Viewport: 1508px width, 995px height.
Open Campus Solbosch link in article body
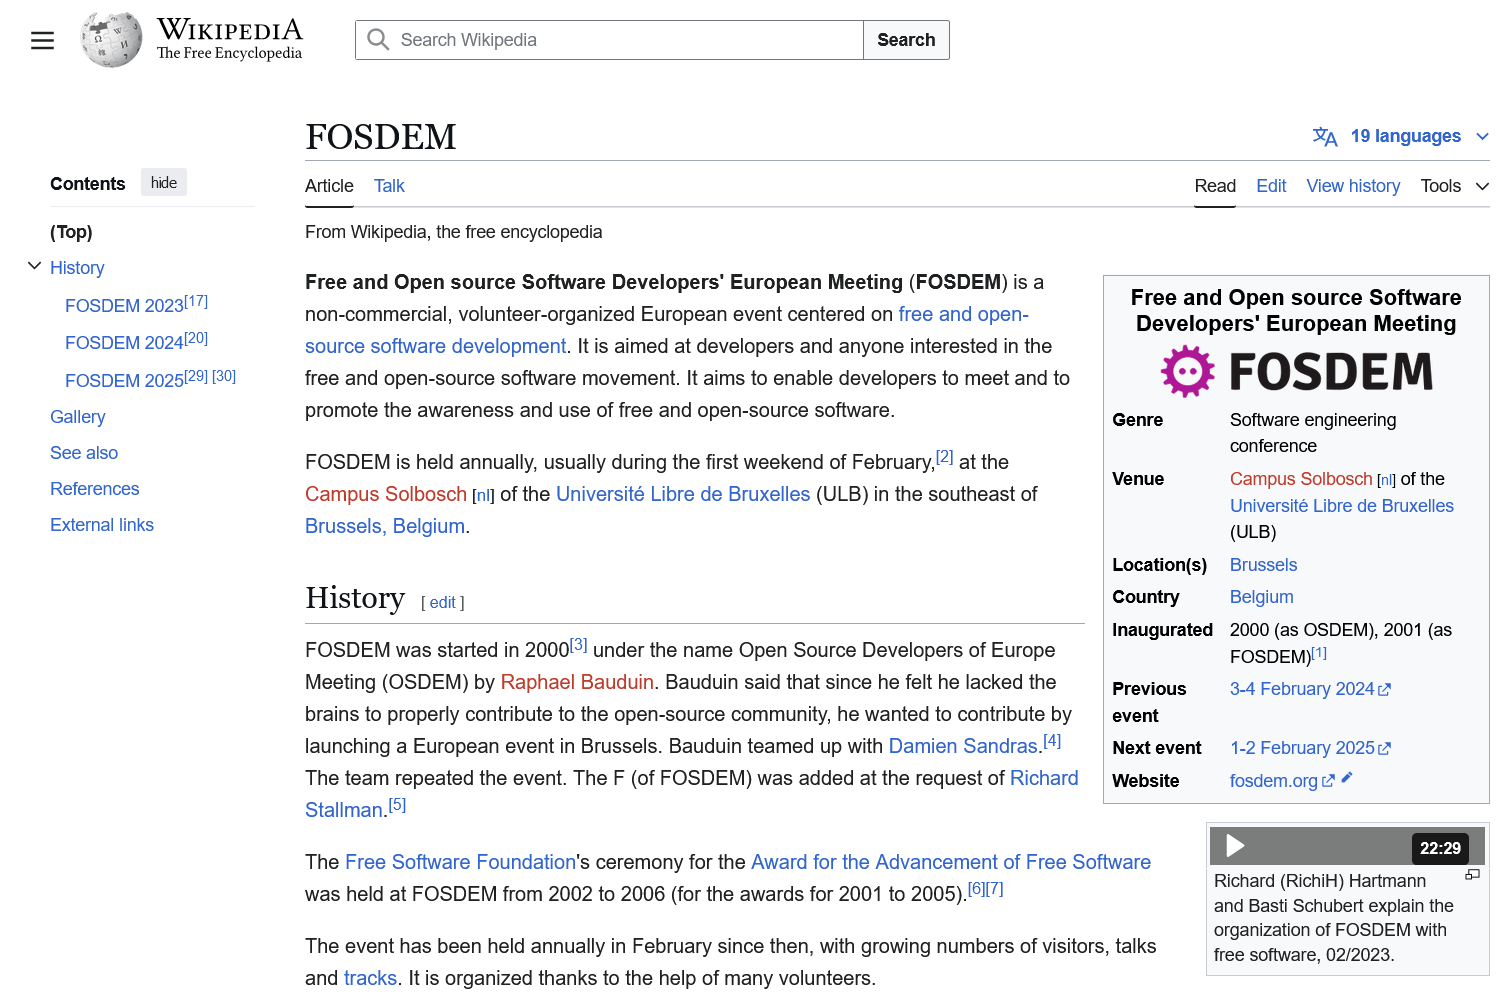(x=386, y=494)
